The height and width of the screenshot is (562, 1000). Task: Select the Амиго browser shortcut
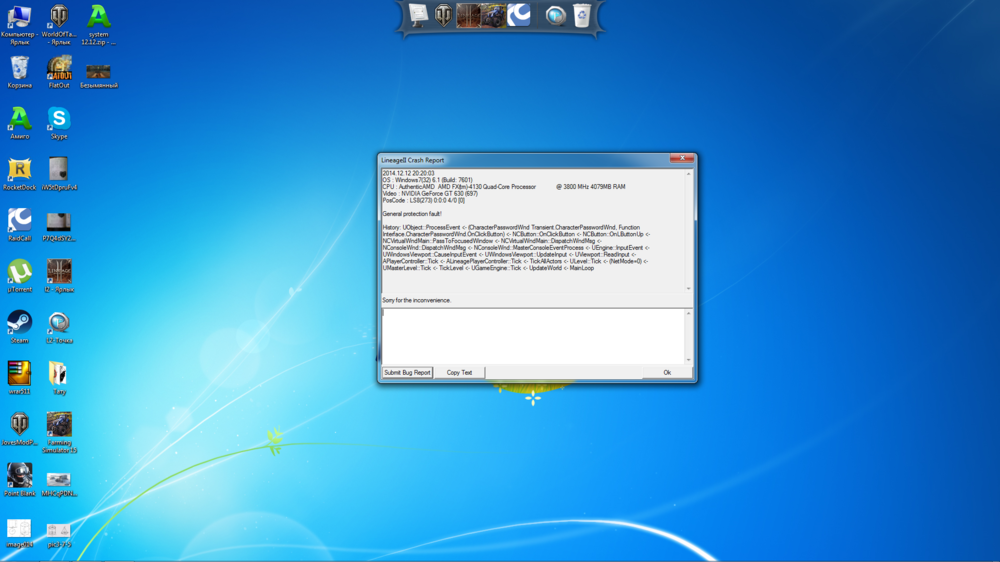19,119
